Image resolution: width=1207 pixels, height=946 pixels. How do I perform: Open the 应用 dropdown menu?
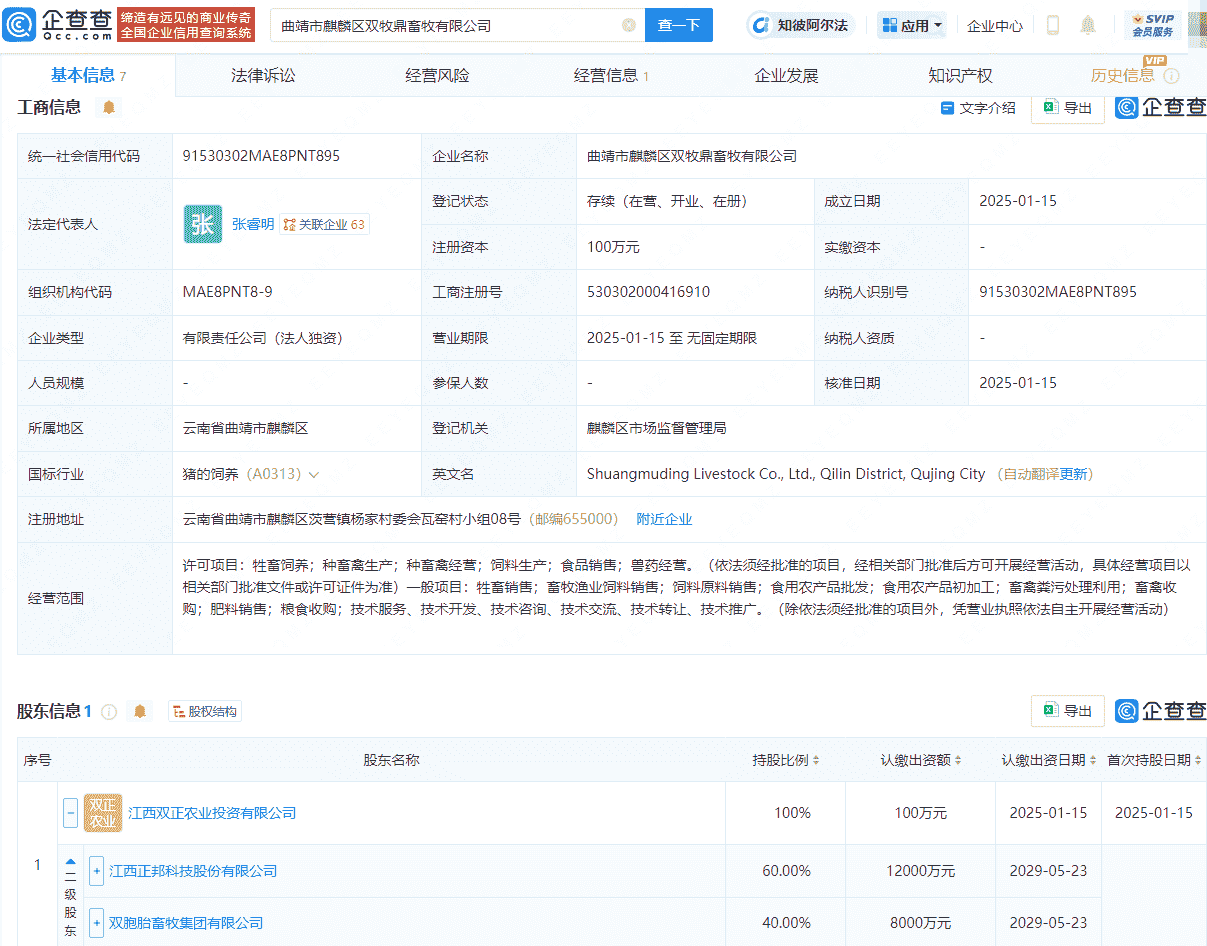pyautogui.click(x=911, y=25)
